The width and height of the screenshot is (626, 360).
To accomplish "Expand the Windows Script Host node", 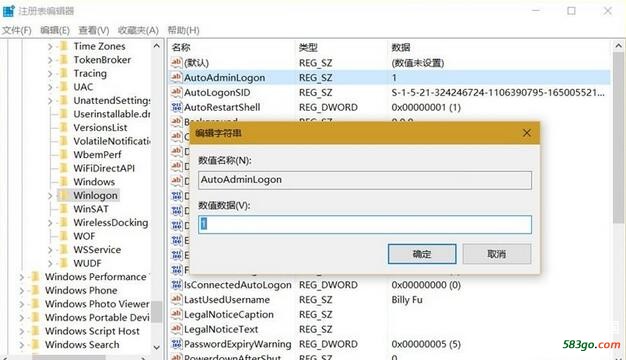I will [x=22, y=331].
